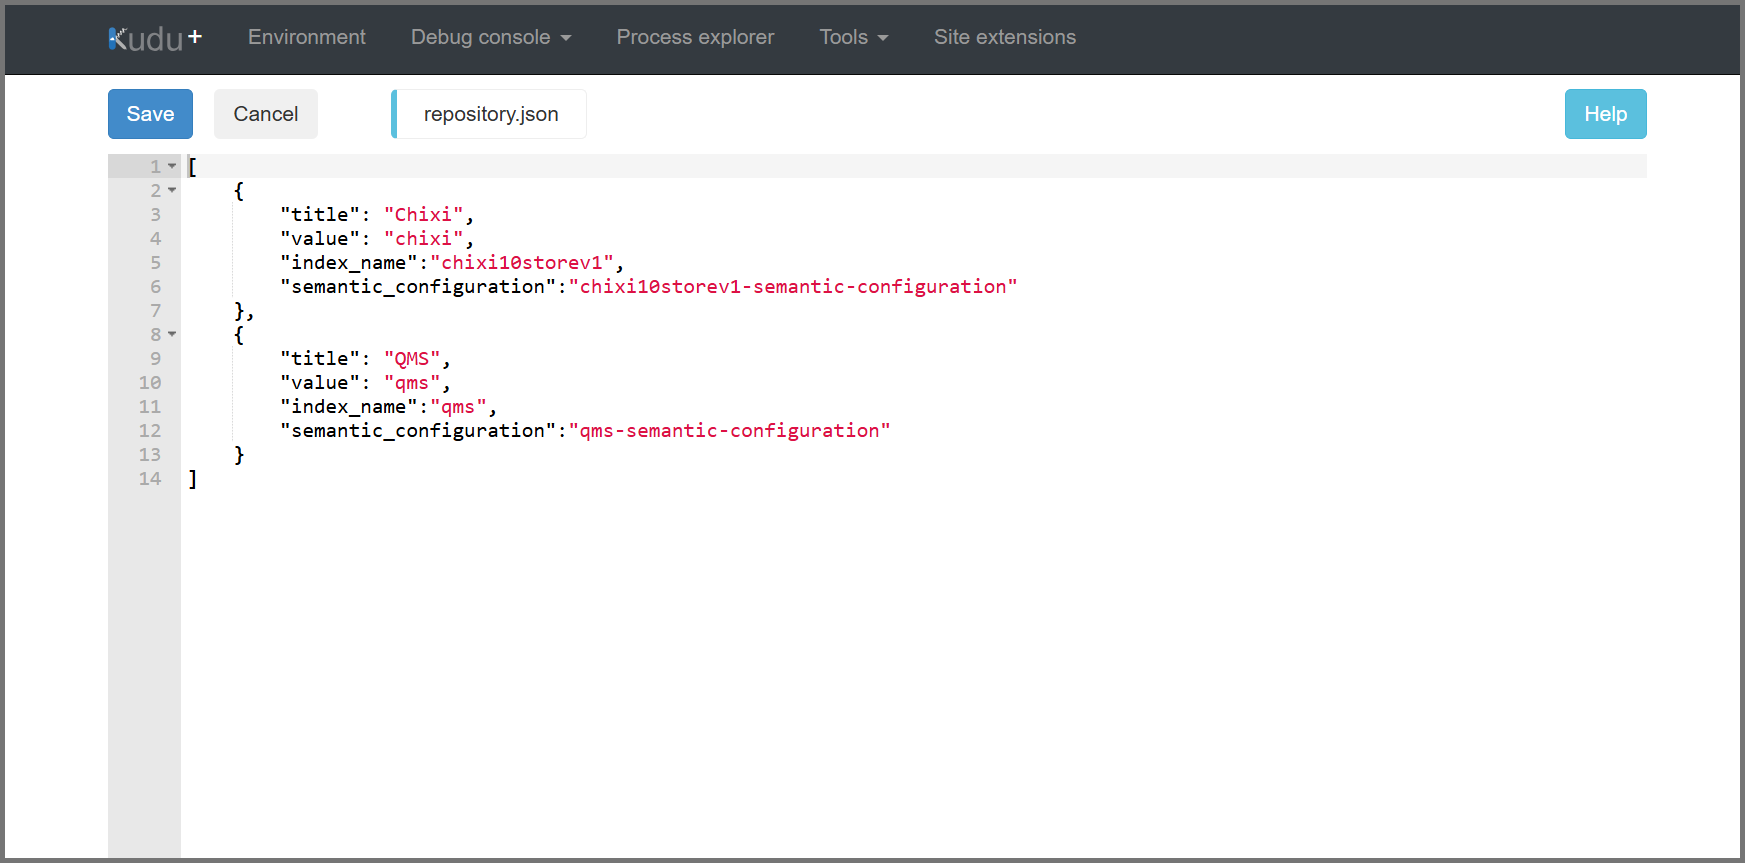
Task: Collapse the Chixi object at line 2
Action: (x=172, y=190)
